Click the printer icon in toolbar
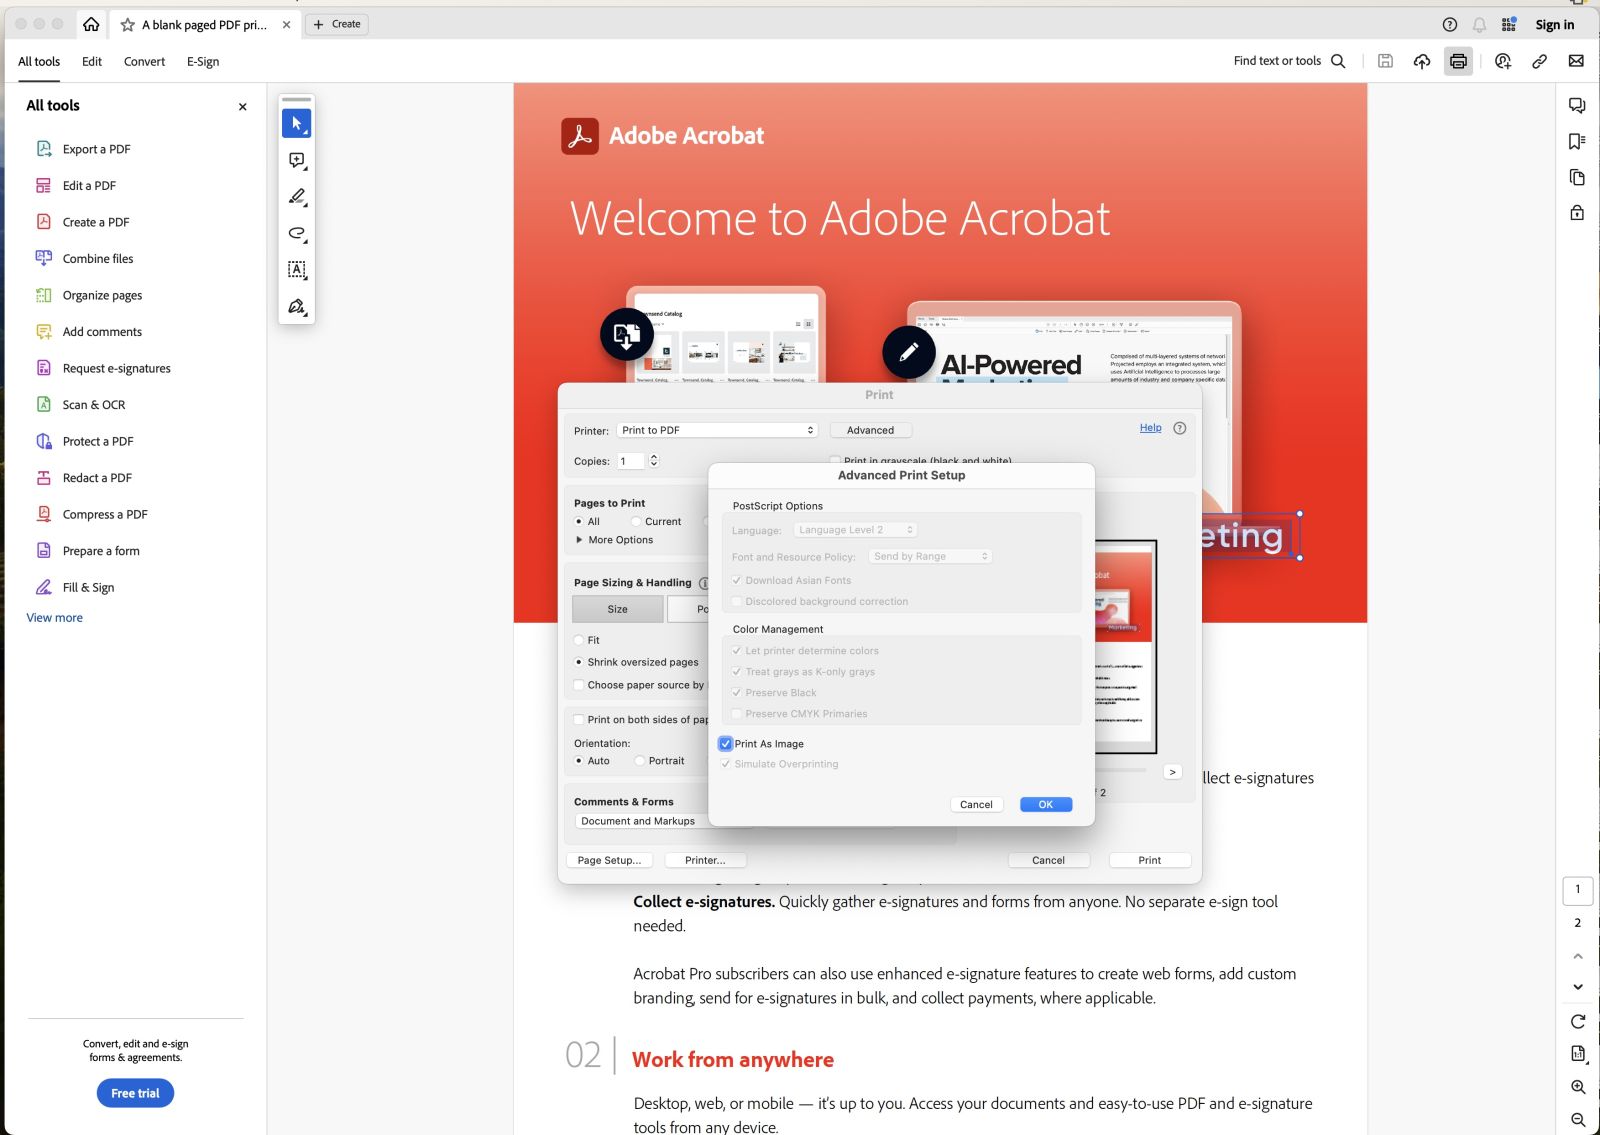The width and height of the screenshot is (1600, 1135). tap(1458, 61)
